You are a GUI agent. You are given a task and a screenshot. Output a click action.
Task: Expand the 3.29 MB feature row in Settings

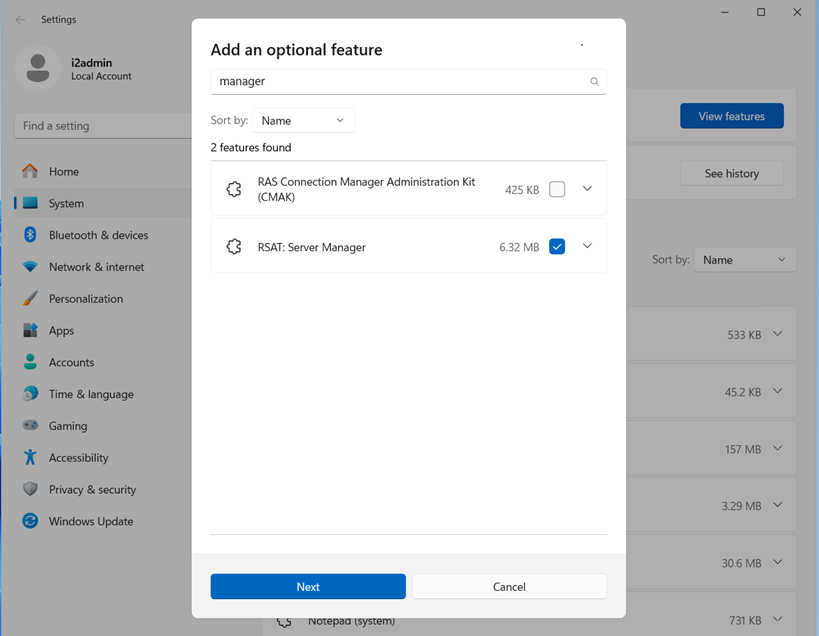click(x=778, y=505)
